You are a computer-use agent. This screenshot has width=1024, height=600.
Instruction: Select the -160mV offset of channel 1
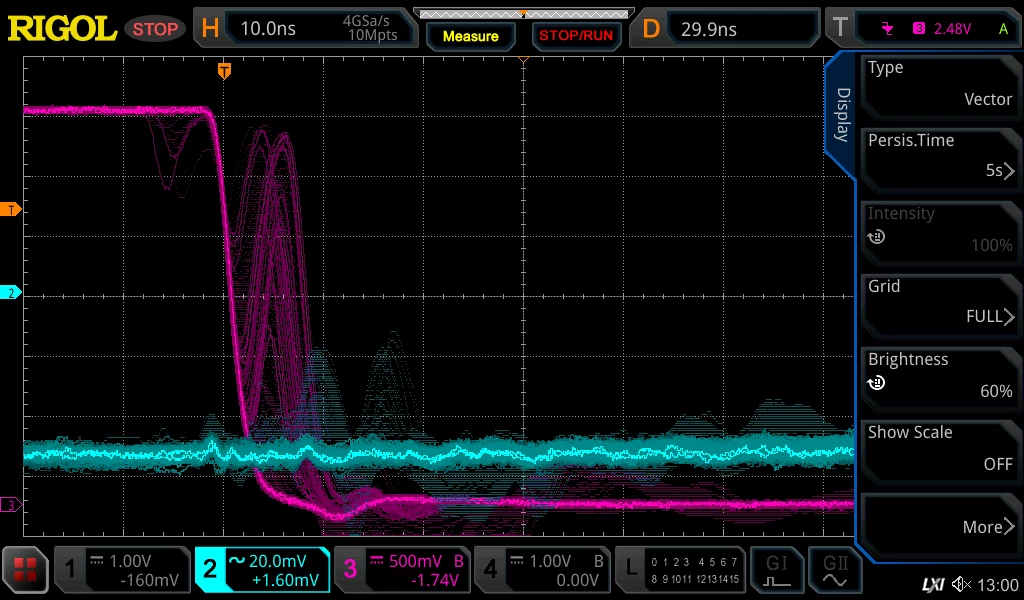[x=150, y=580]
